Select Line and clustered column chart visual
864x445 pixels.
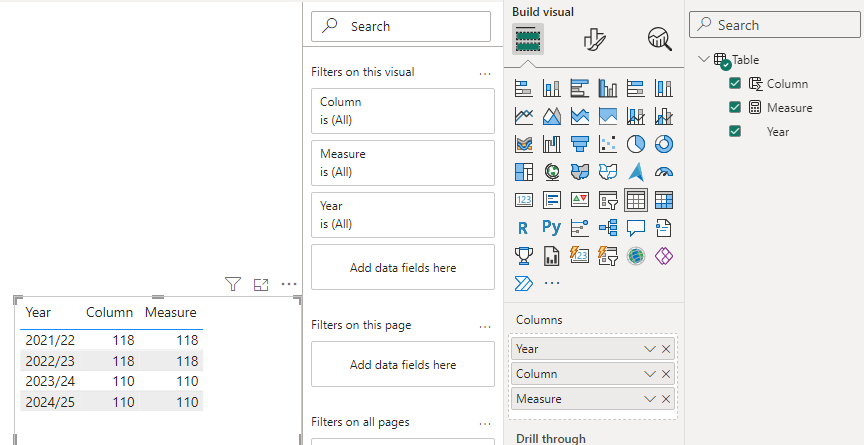click(664, 116)
